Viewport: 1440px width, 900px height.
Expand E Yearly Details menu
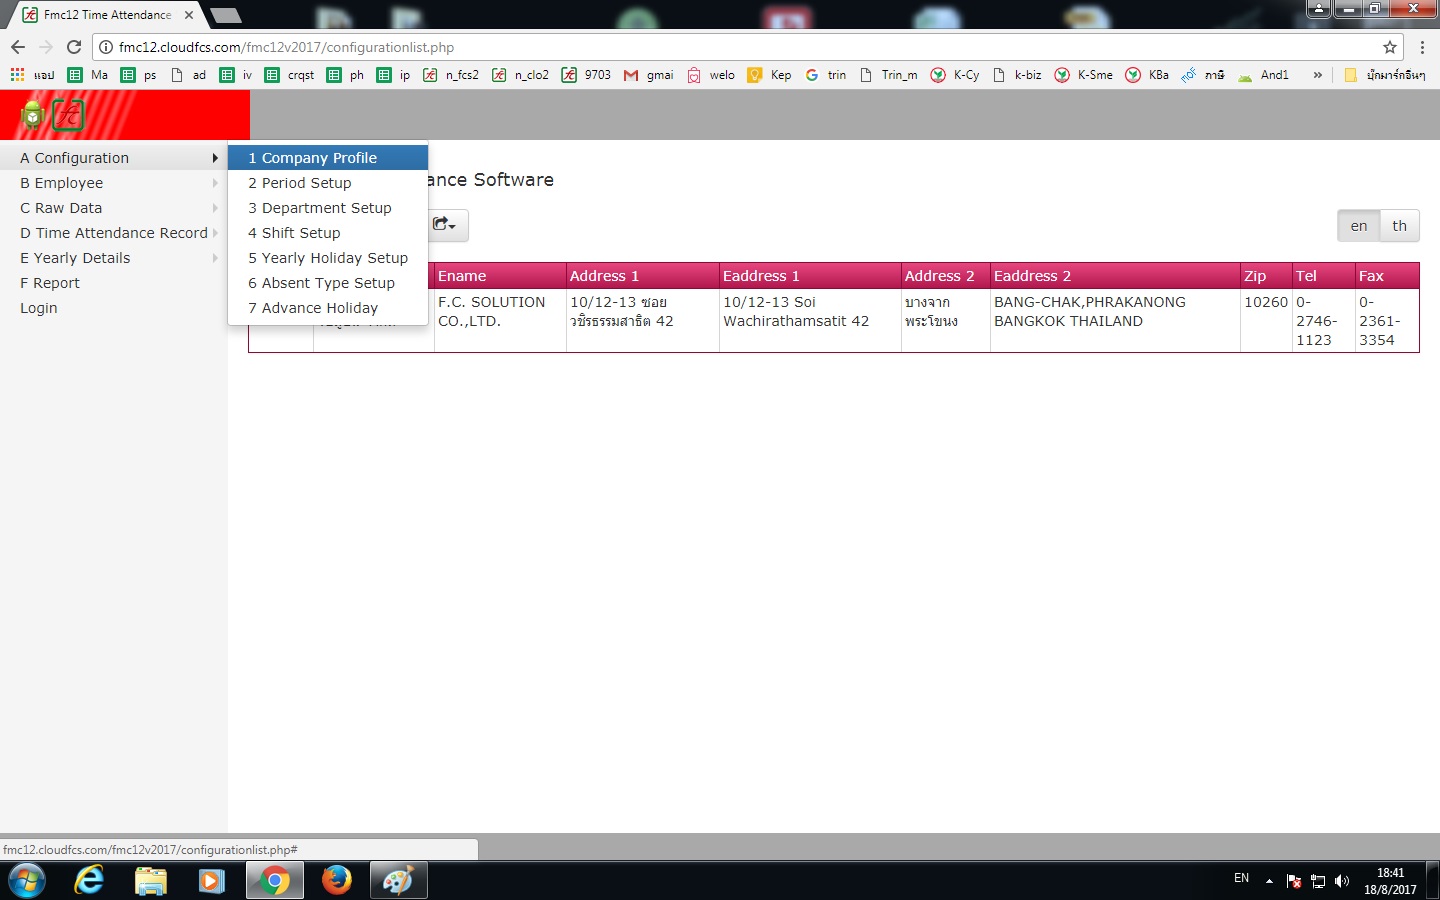click(x=114, y=258)
